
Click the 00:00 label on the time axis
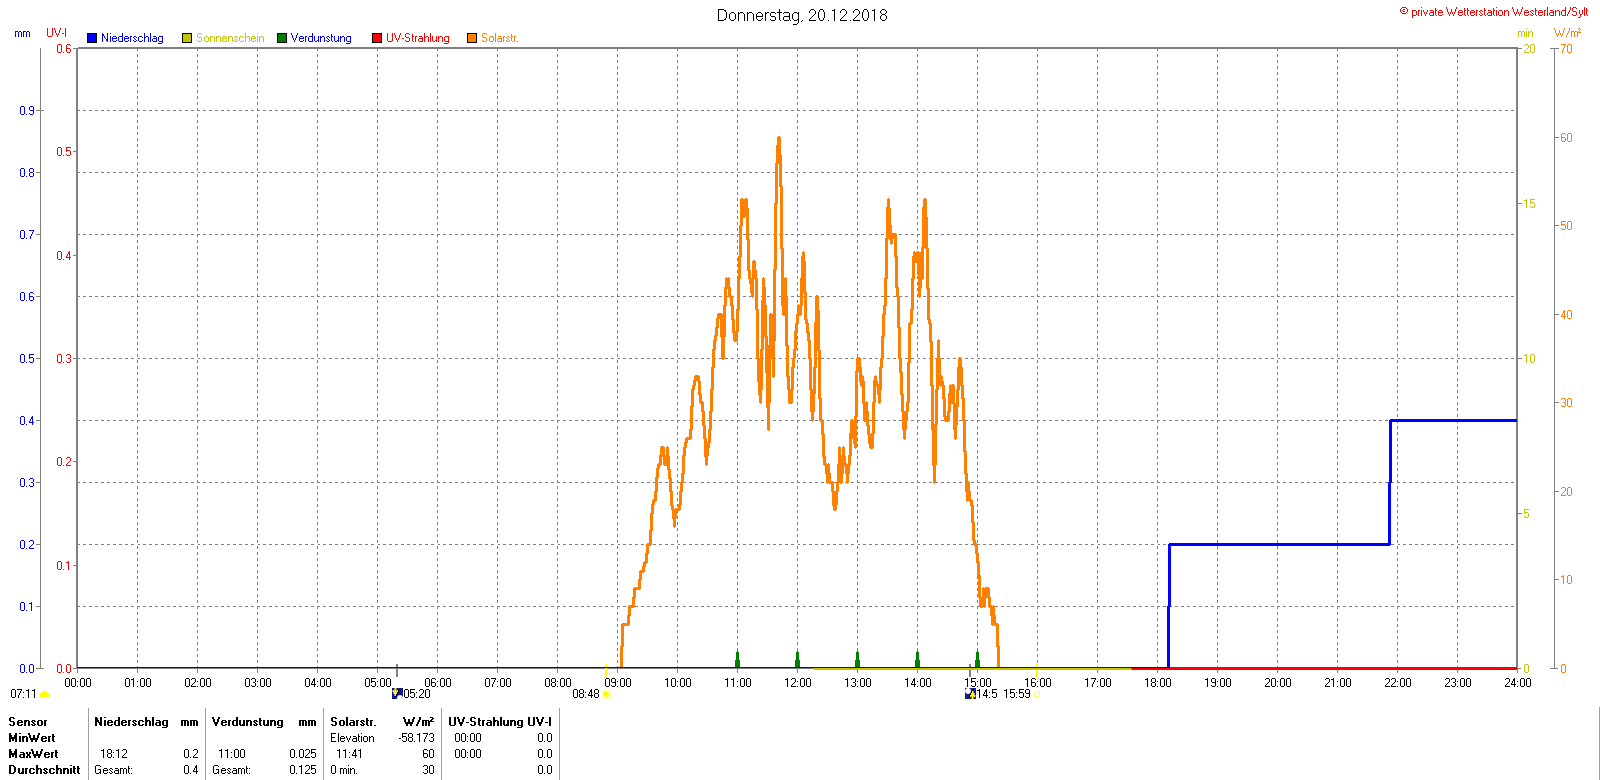click(78, 683)
